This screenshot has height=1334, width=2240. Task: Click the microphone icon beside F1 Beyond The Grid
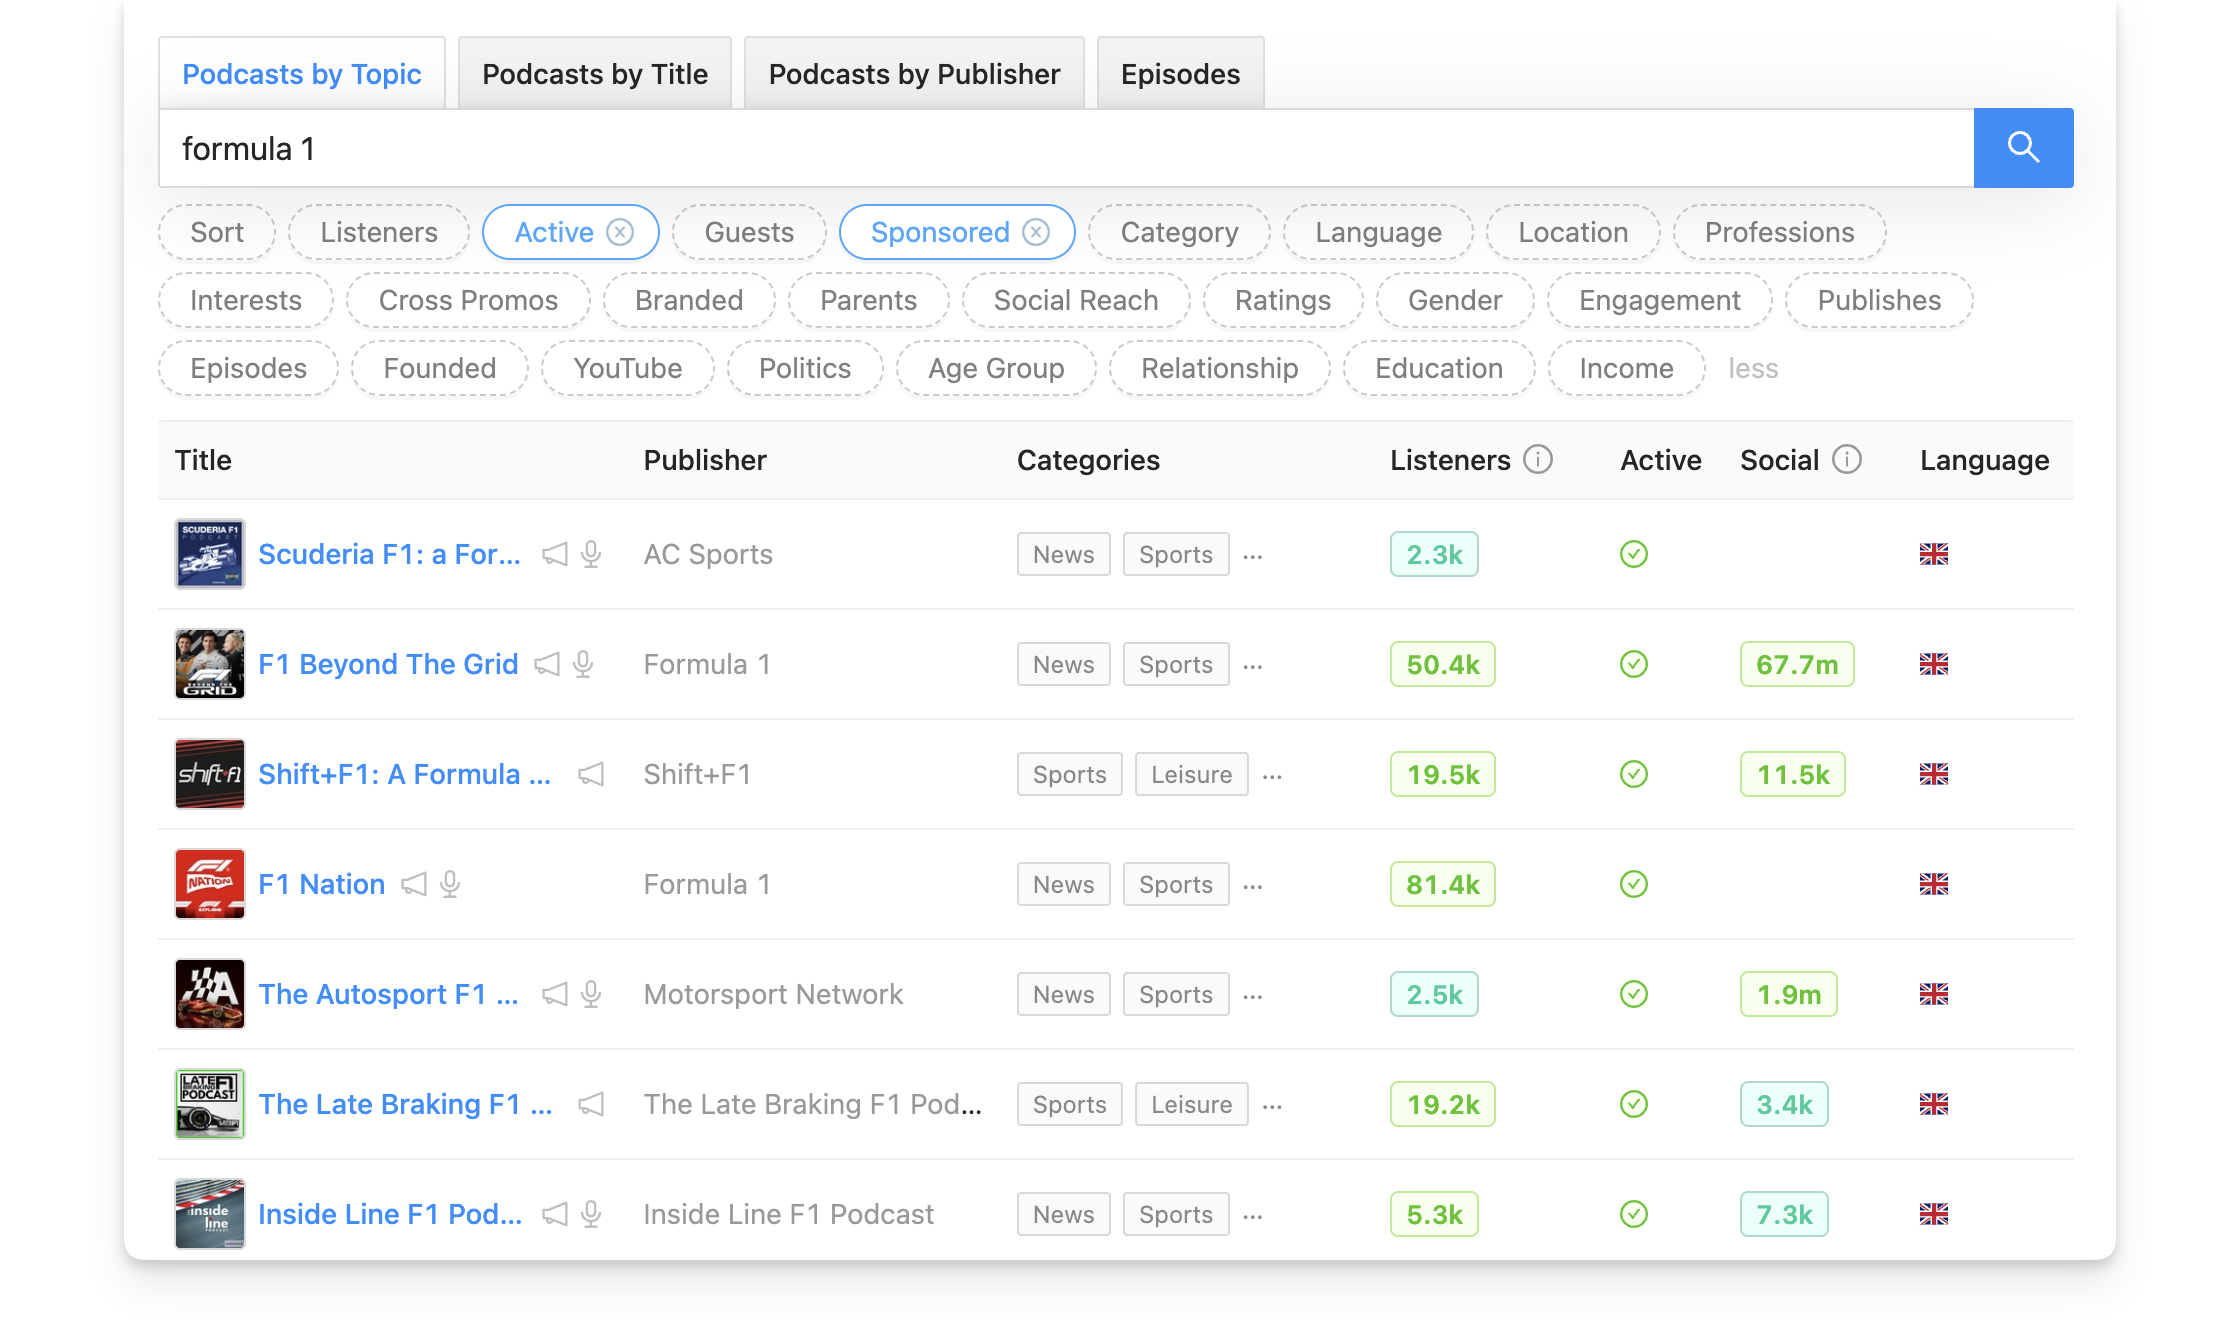(584, 664)
